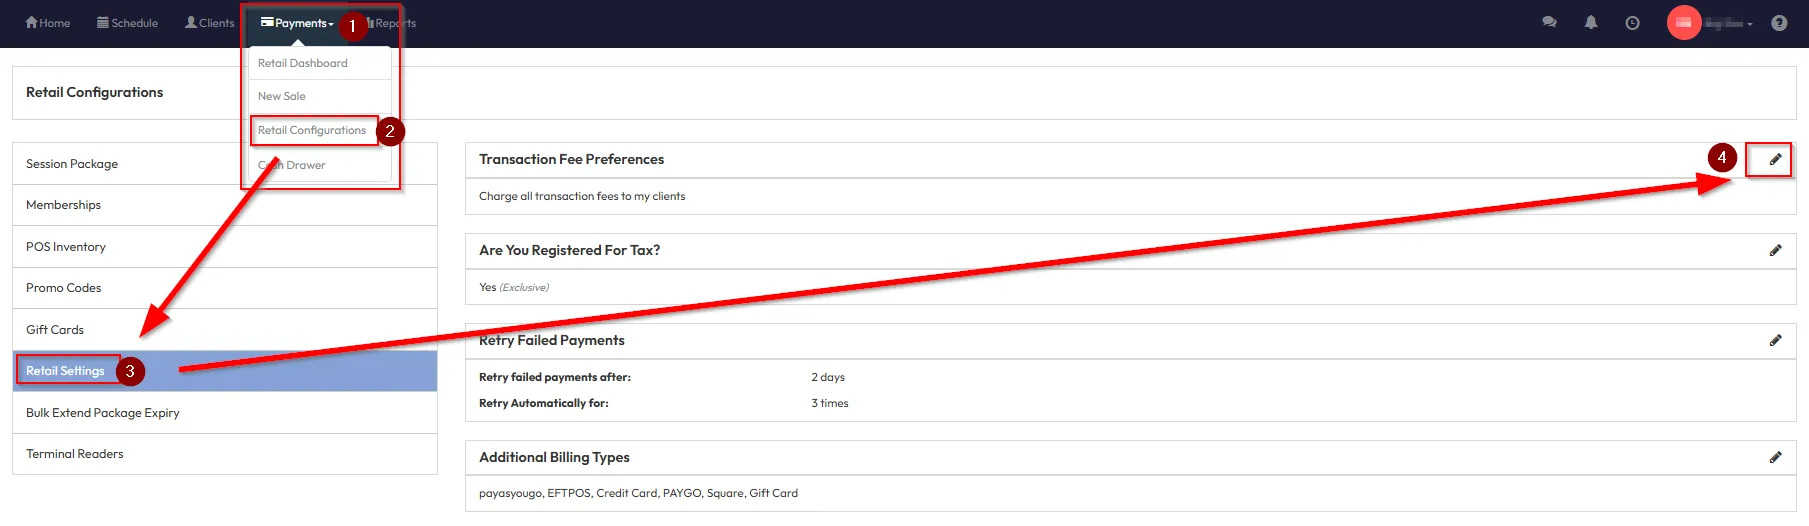
Task: Open the help question mark icon
Action: click(1778, 23)
